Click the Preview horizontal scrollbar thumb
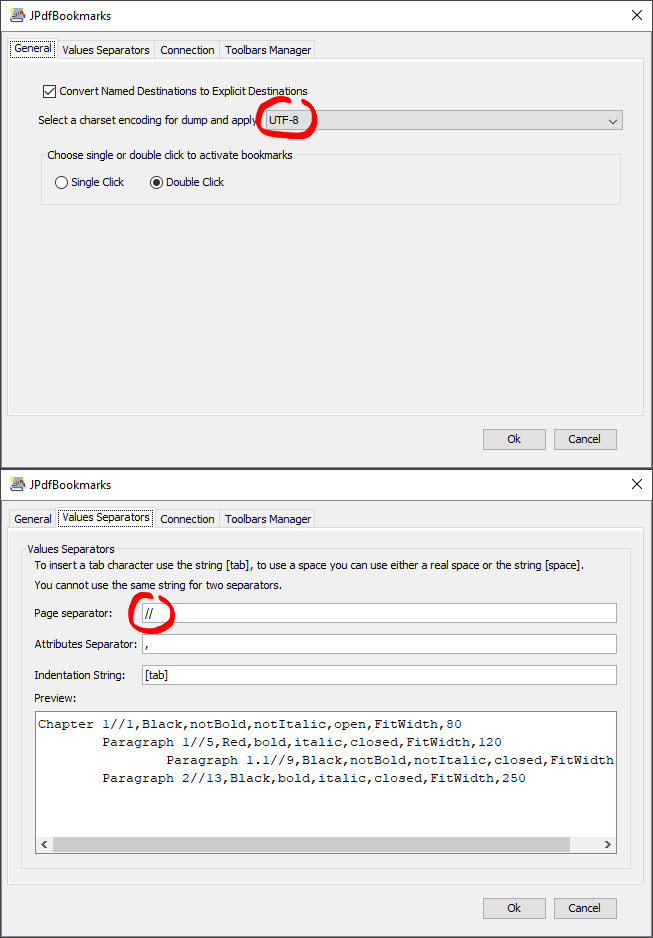 (x=312, y=845)
